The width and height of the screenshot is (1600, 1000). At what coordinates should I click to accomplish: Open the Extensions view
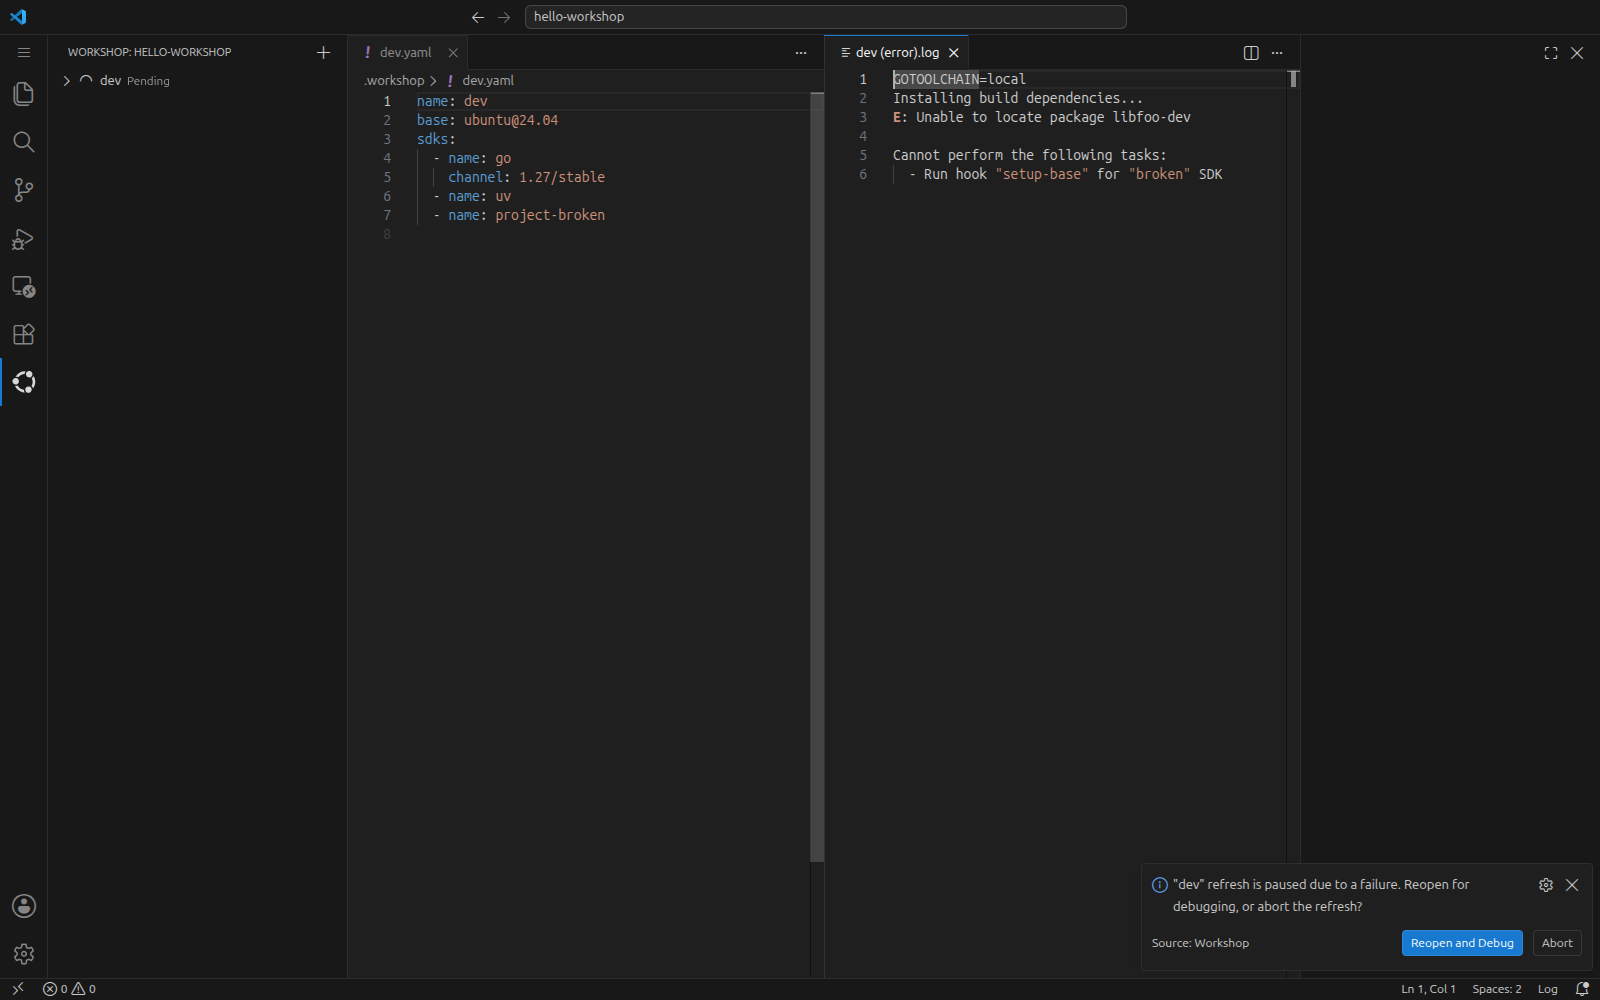24,334
